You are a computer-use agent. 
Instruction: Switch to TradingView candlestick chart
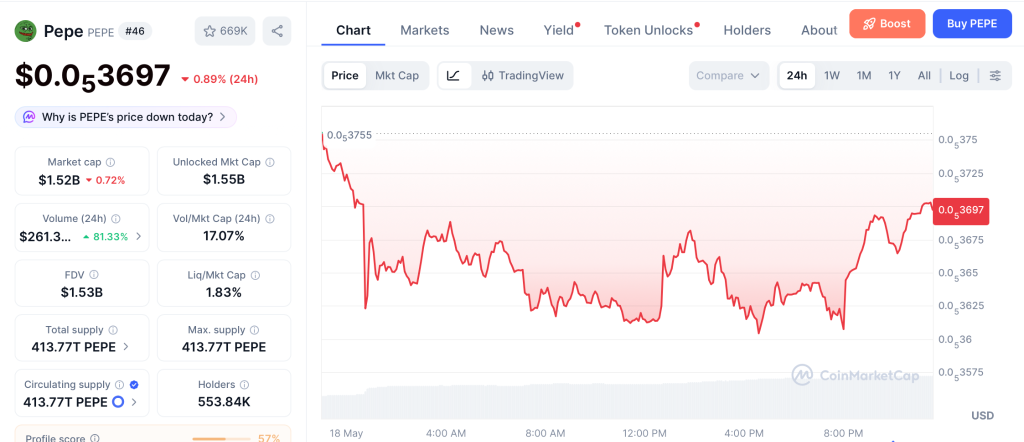point(522,76)
